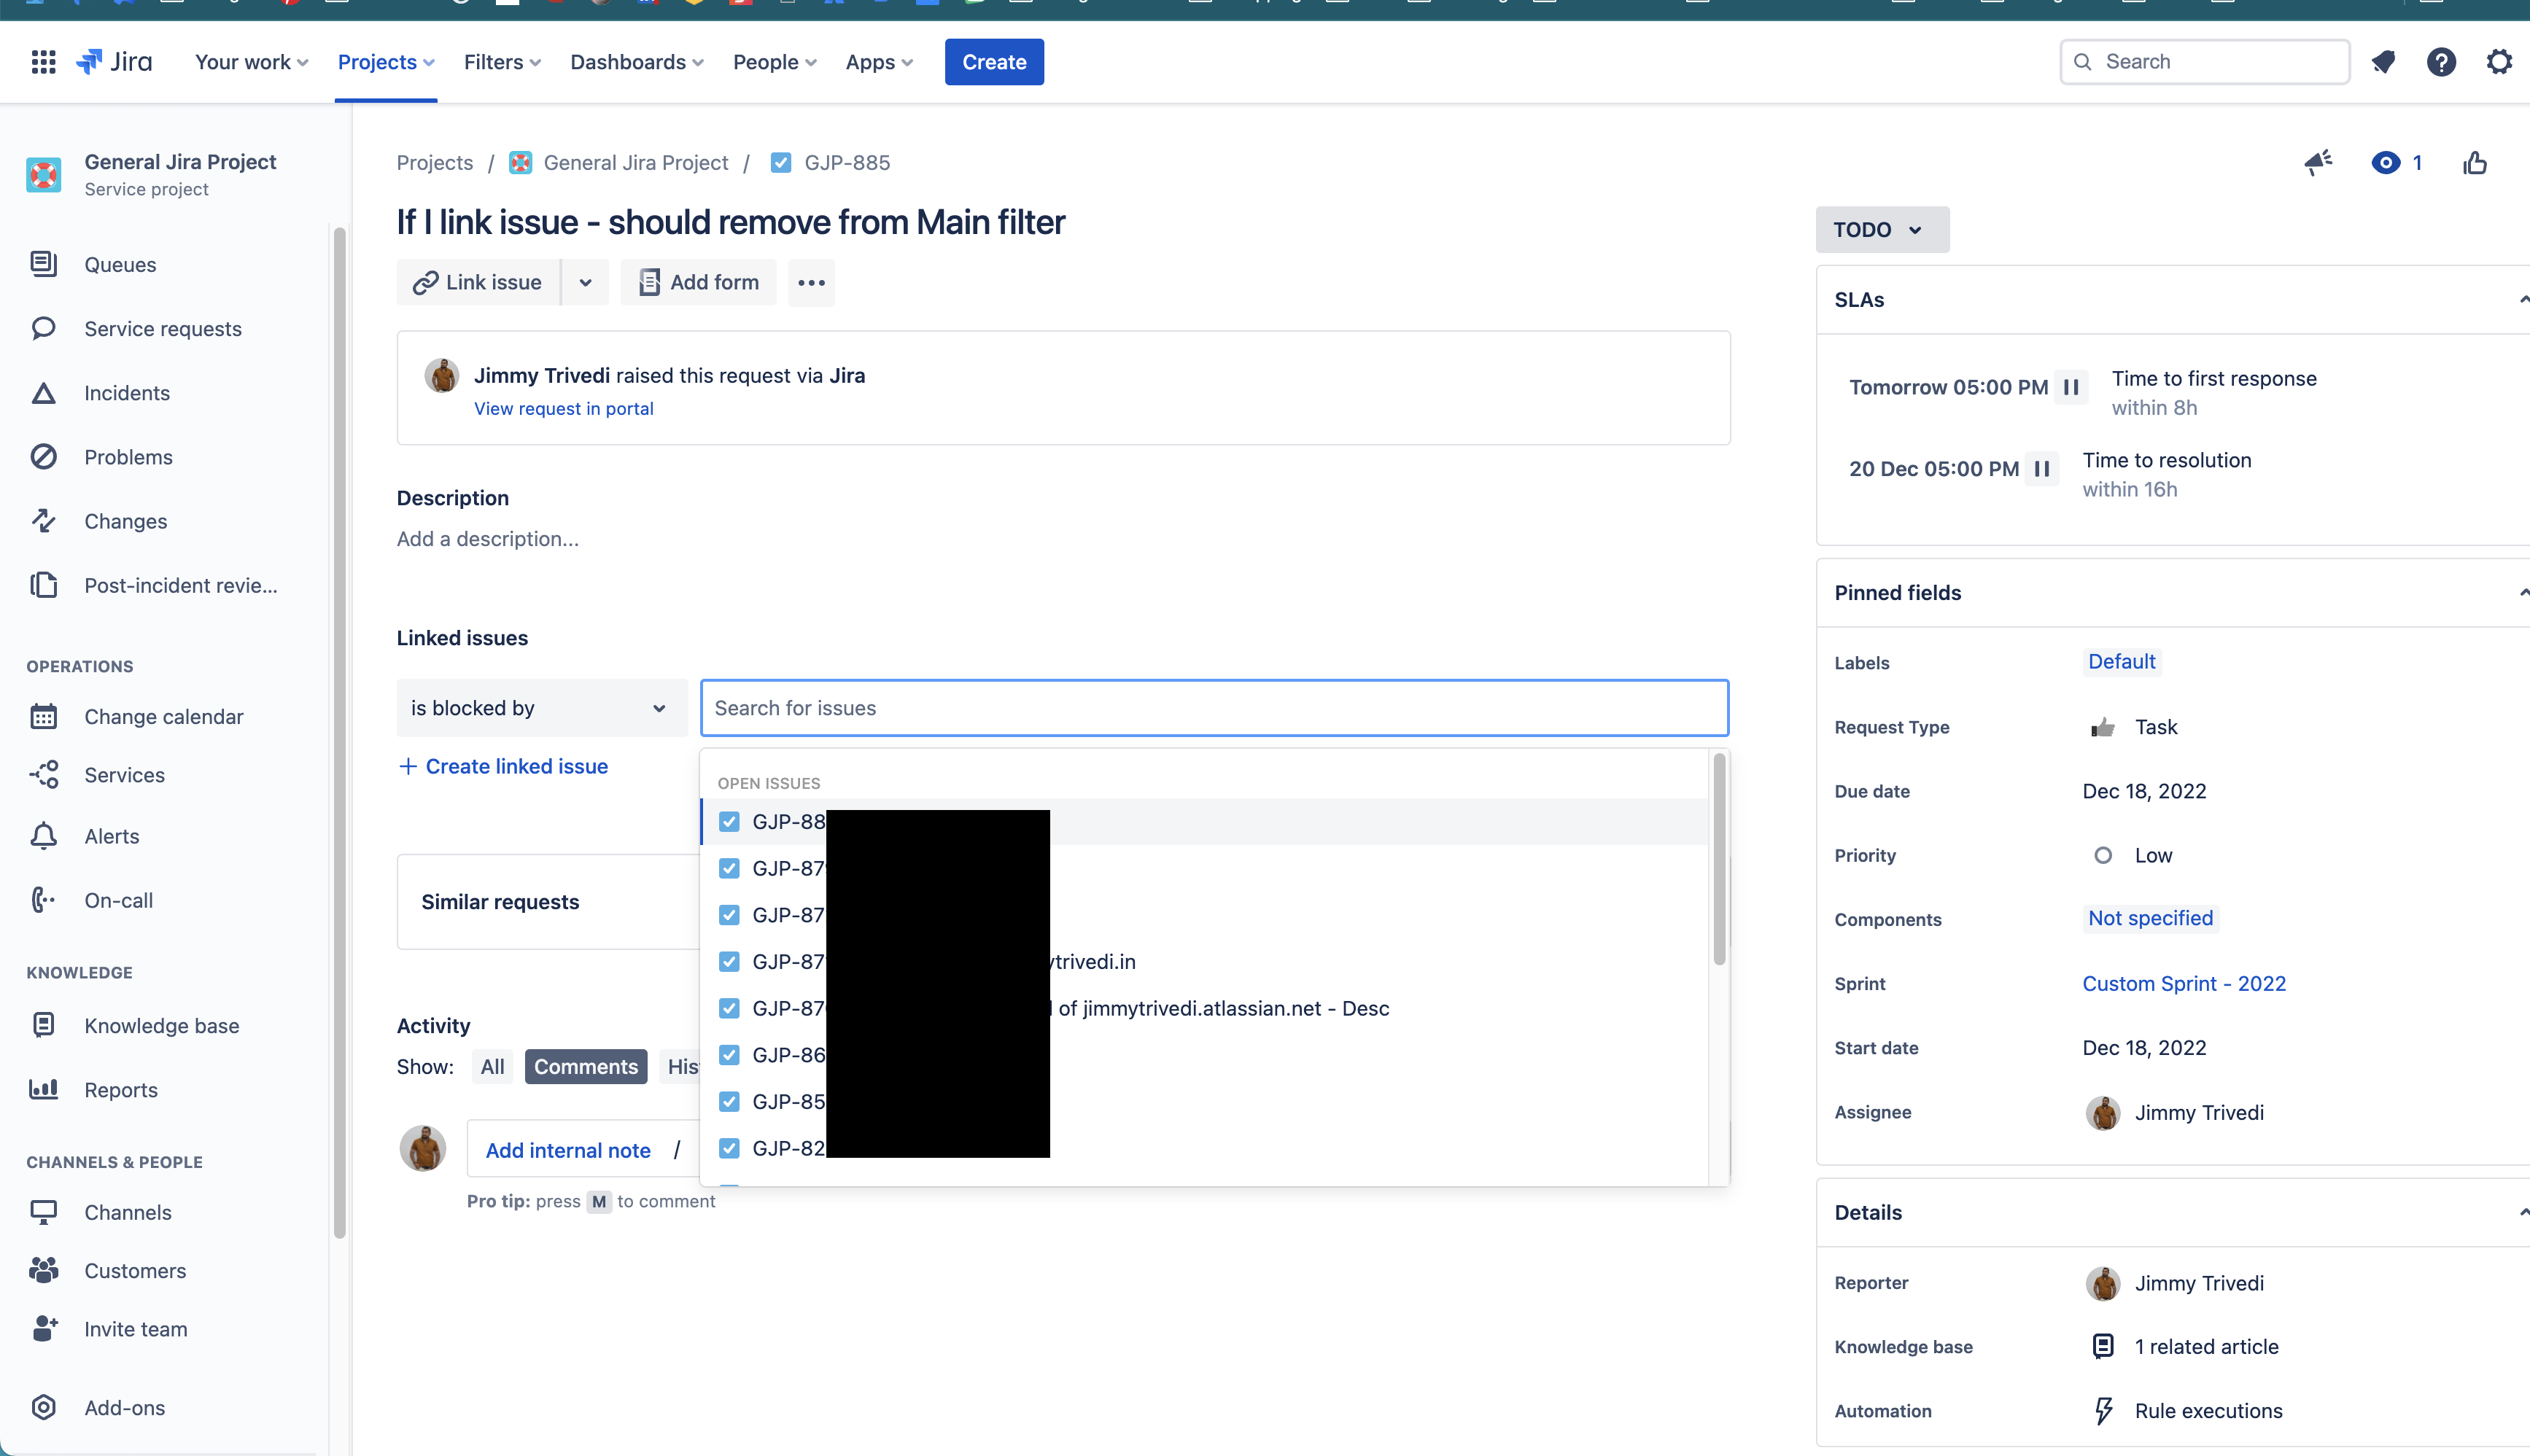This screenshot has width=2530, height=1456.
Task: Click the top Search box
Action: pos(2204,62)
